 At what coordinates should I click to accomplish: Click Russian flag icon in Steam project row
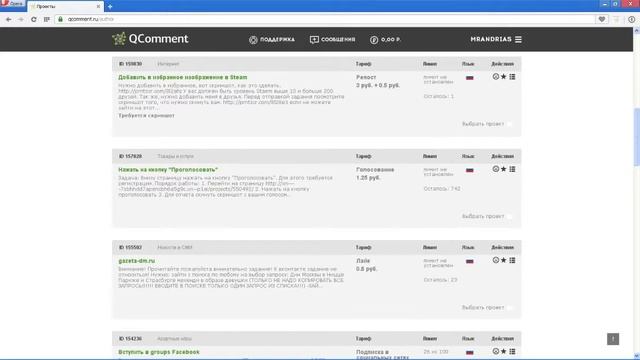[470, 78]
